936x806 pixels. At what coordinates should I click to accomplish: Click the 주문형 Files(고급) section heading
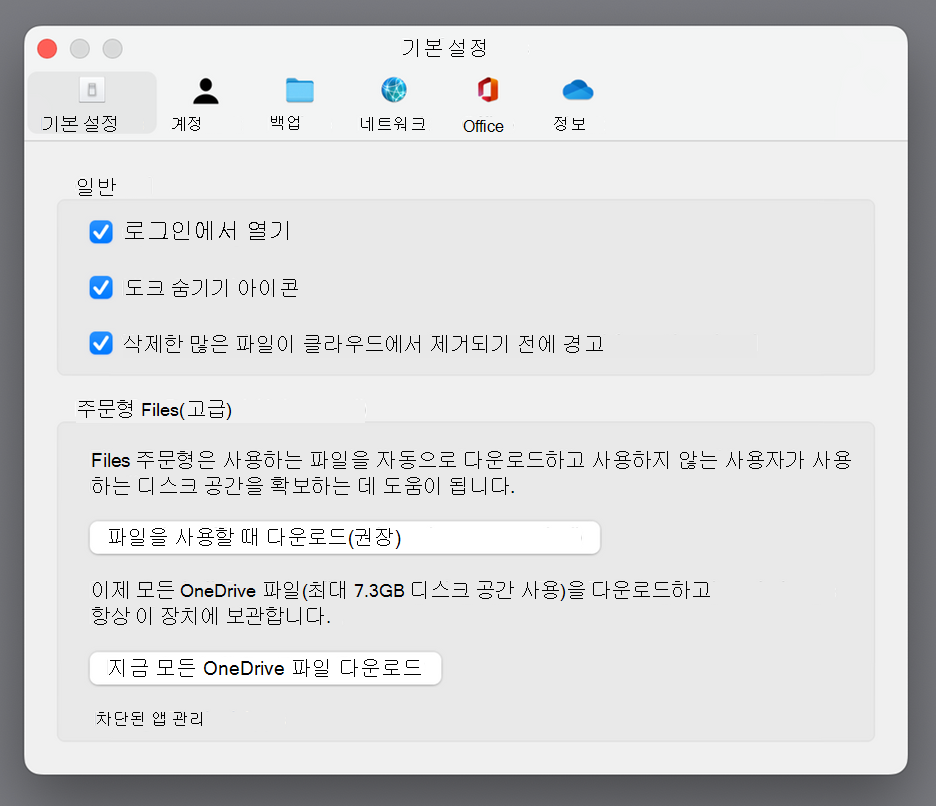[154, 410]
